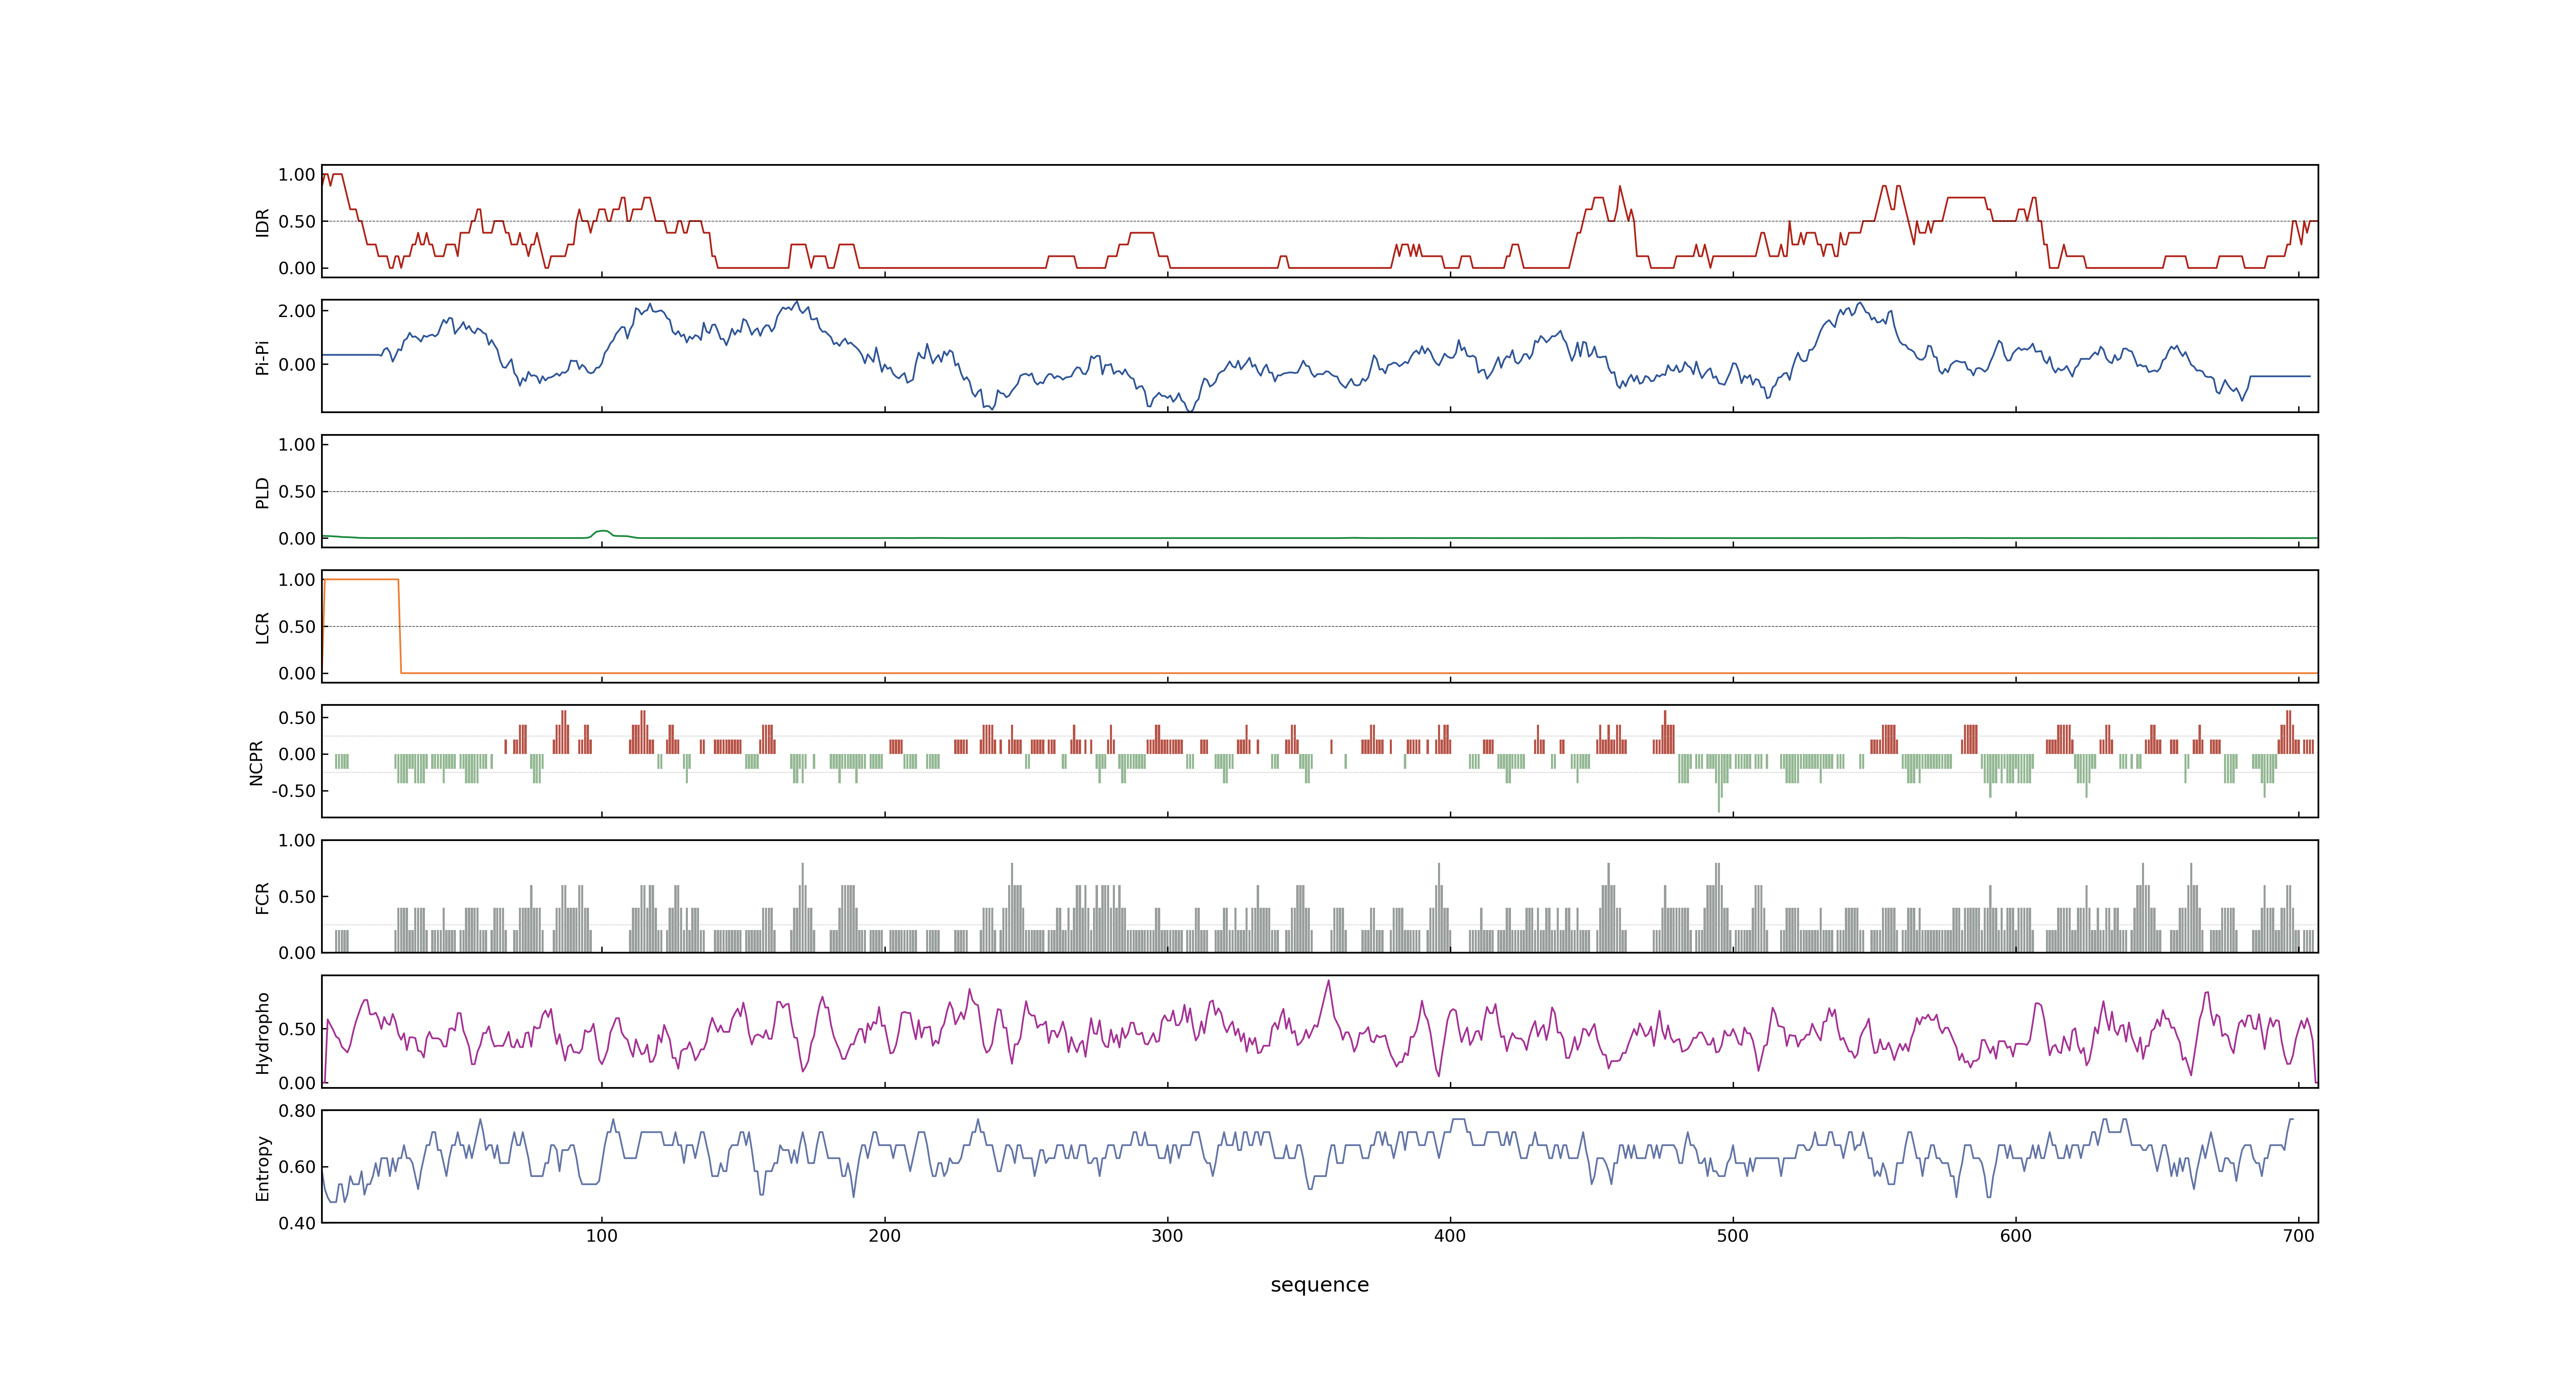
Task: Click the LCR y-axis label
Action: pos(263,627)
